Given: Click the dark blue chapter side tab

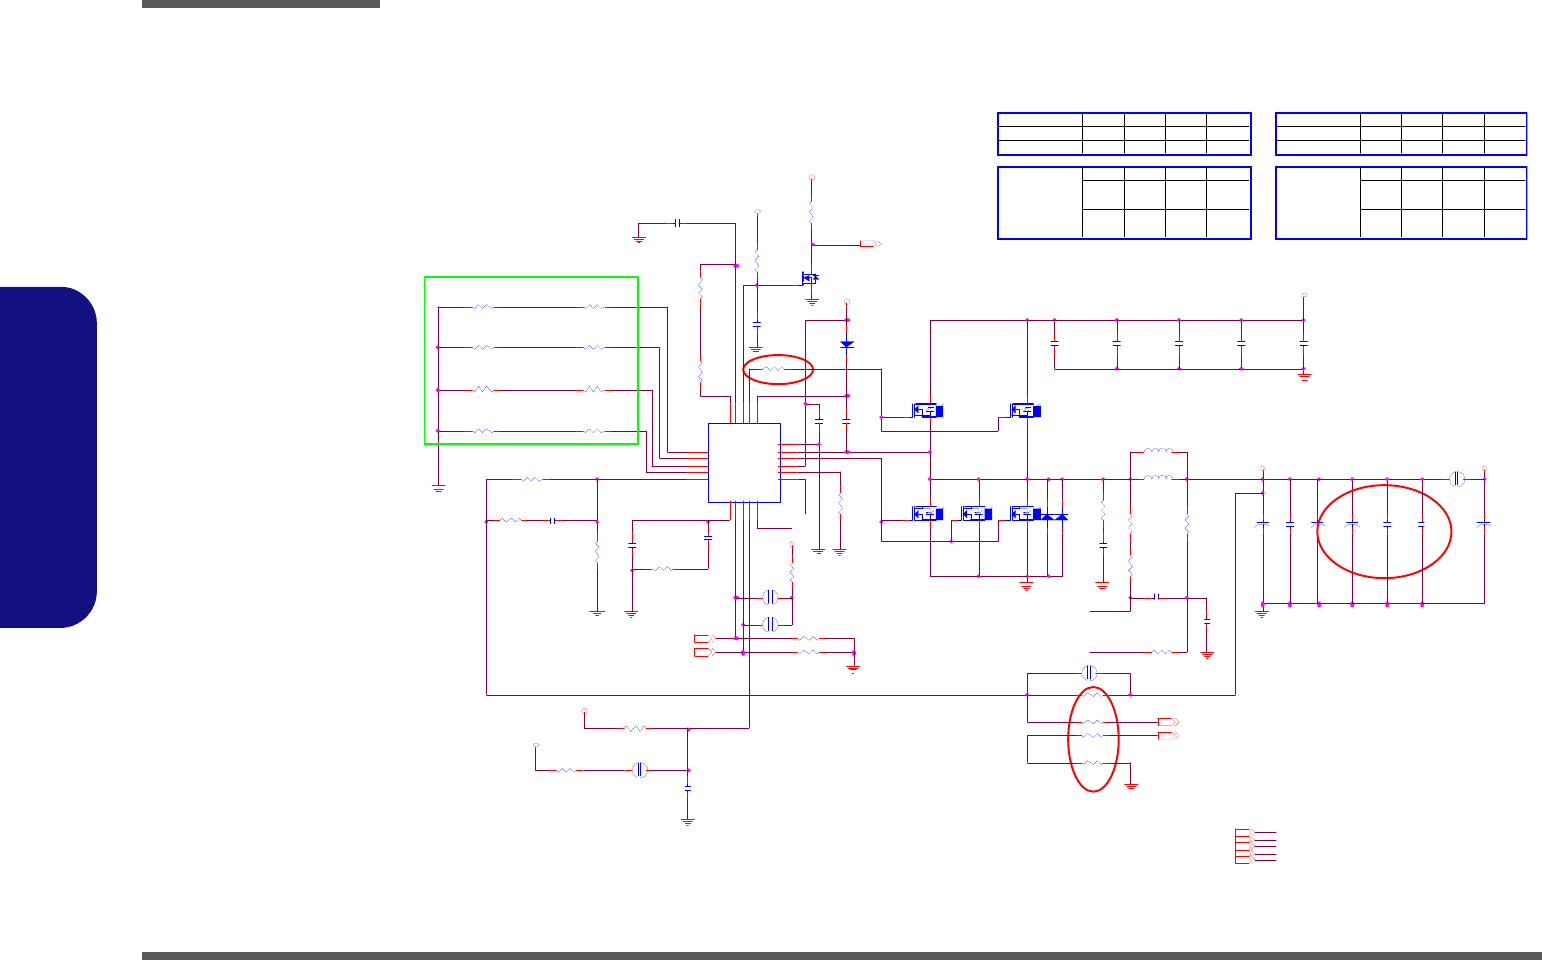Looking at the screenshot, I should (x=49, y=457).
